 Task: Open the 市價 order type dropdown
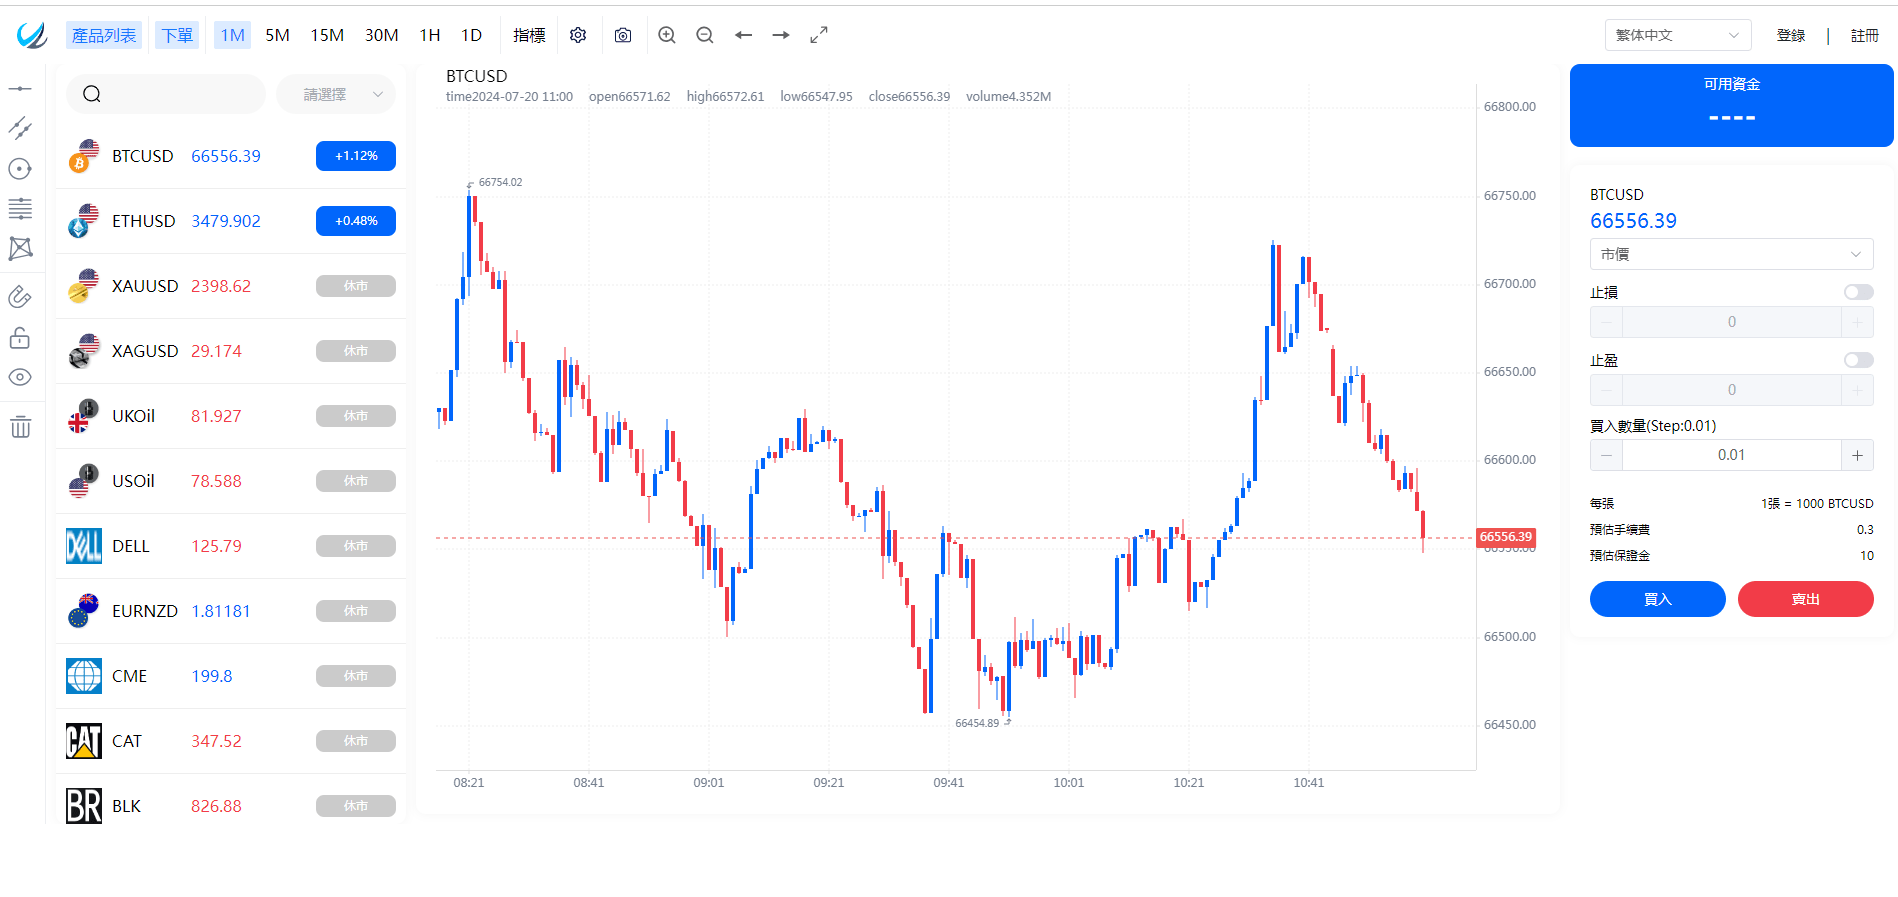1731,254
